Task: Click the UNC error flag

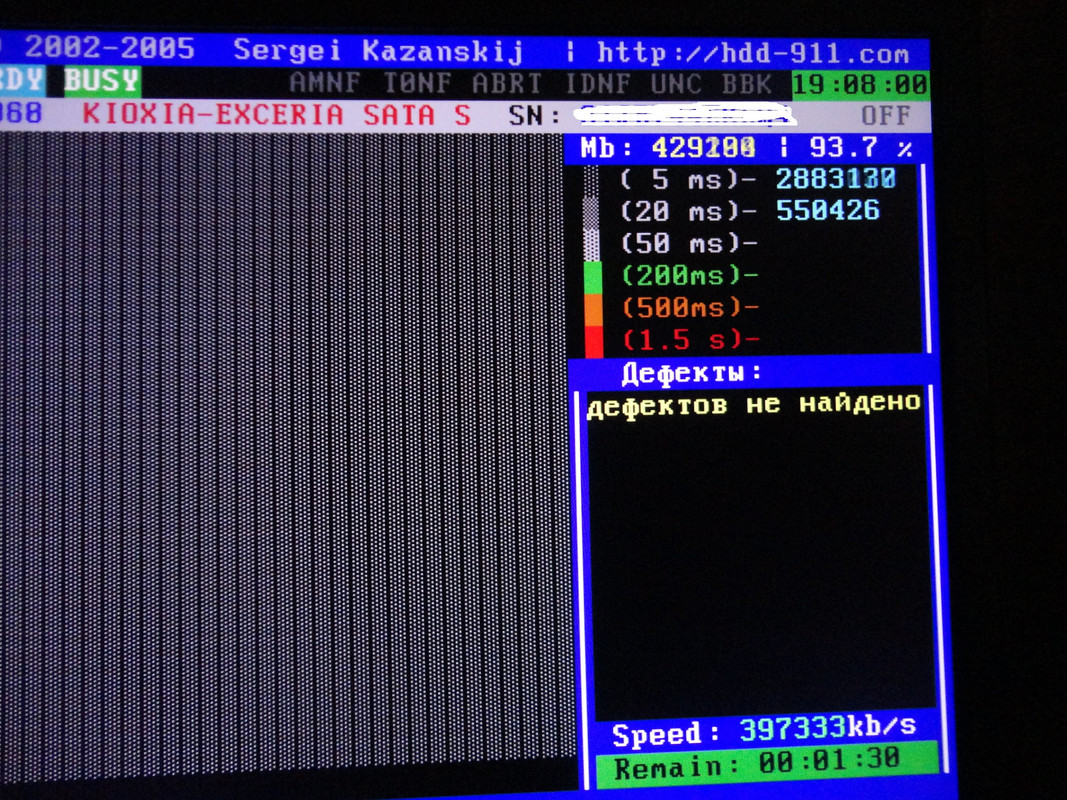Action: [676, 84]
